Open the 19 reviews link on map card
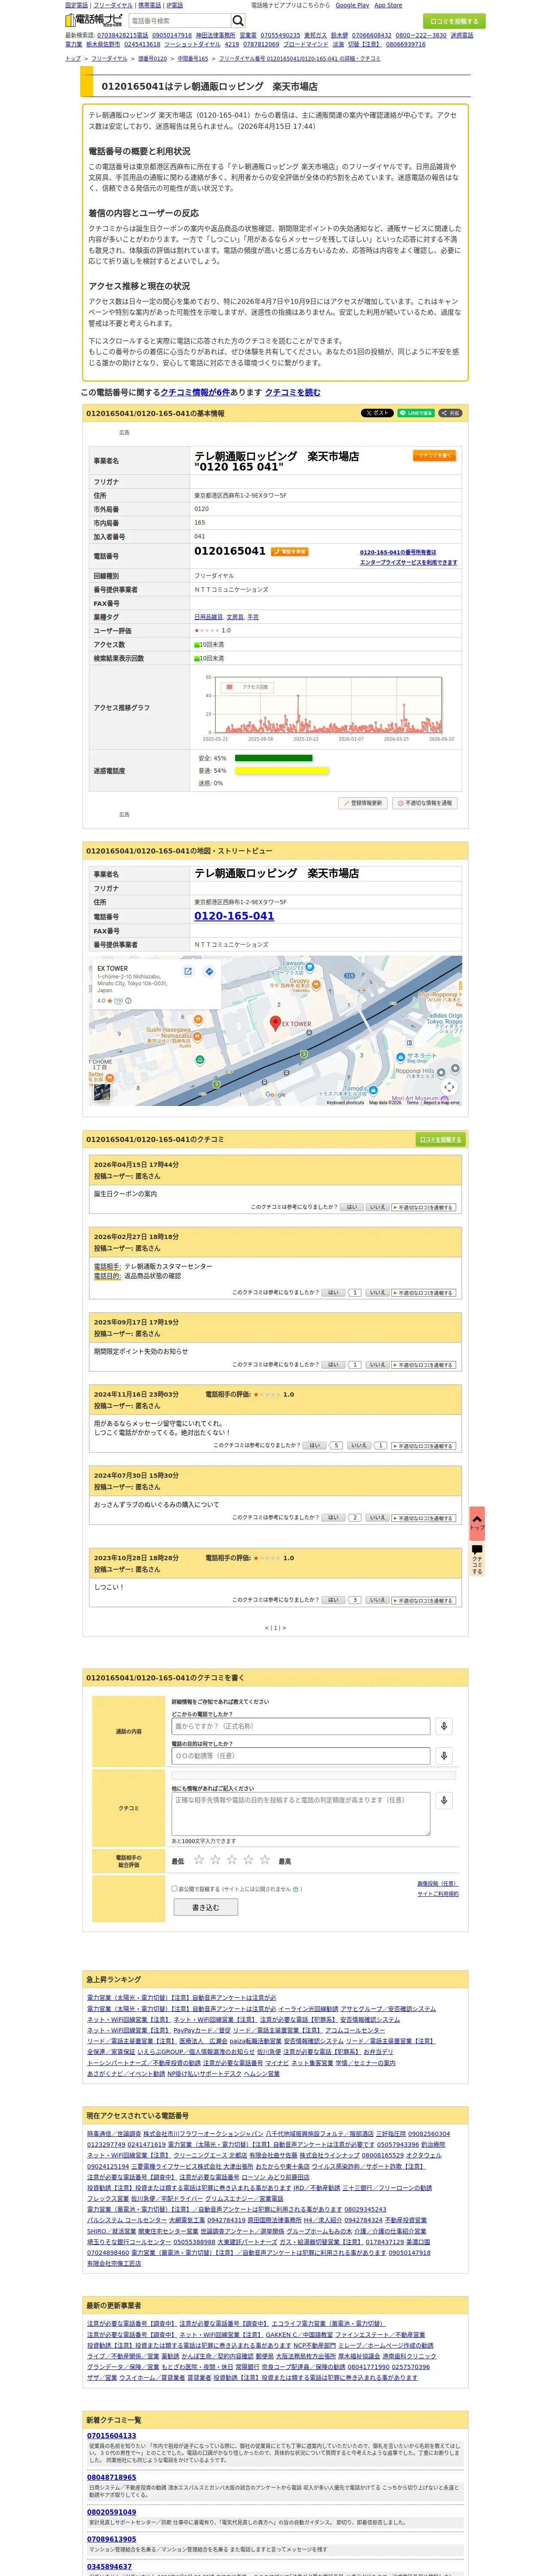 118,1001
